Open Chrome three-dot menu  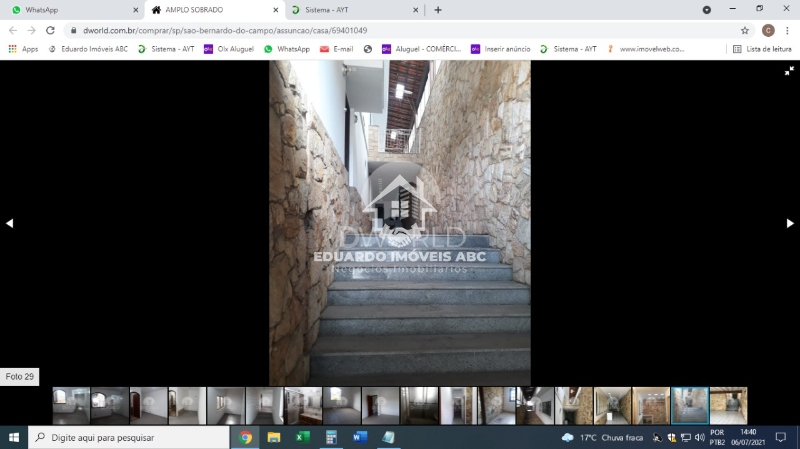pos(787,31)
